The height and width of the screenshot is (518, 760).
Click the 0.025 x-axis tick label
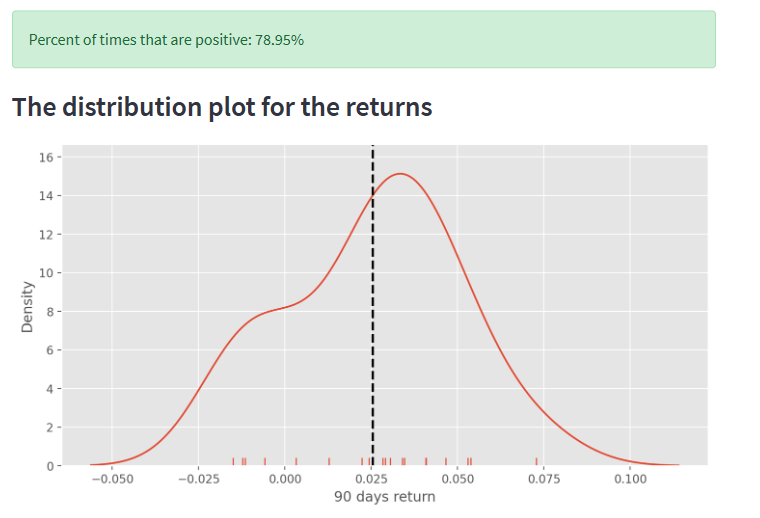371,479
